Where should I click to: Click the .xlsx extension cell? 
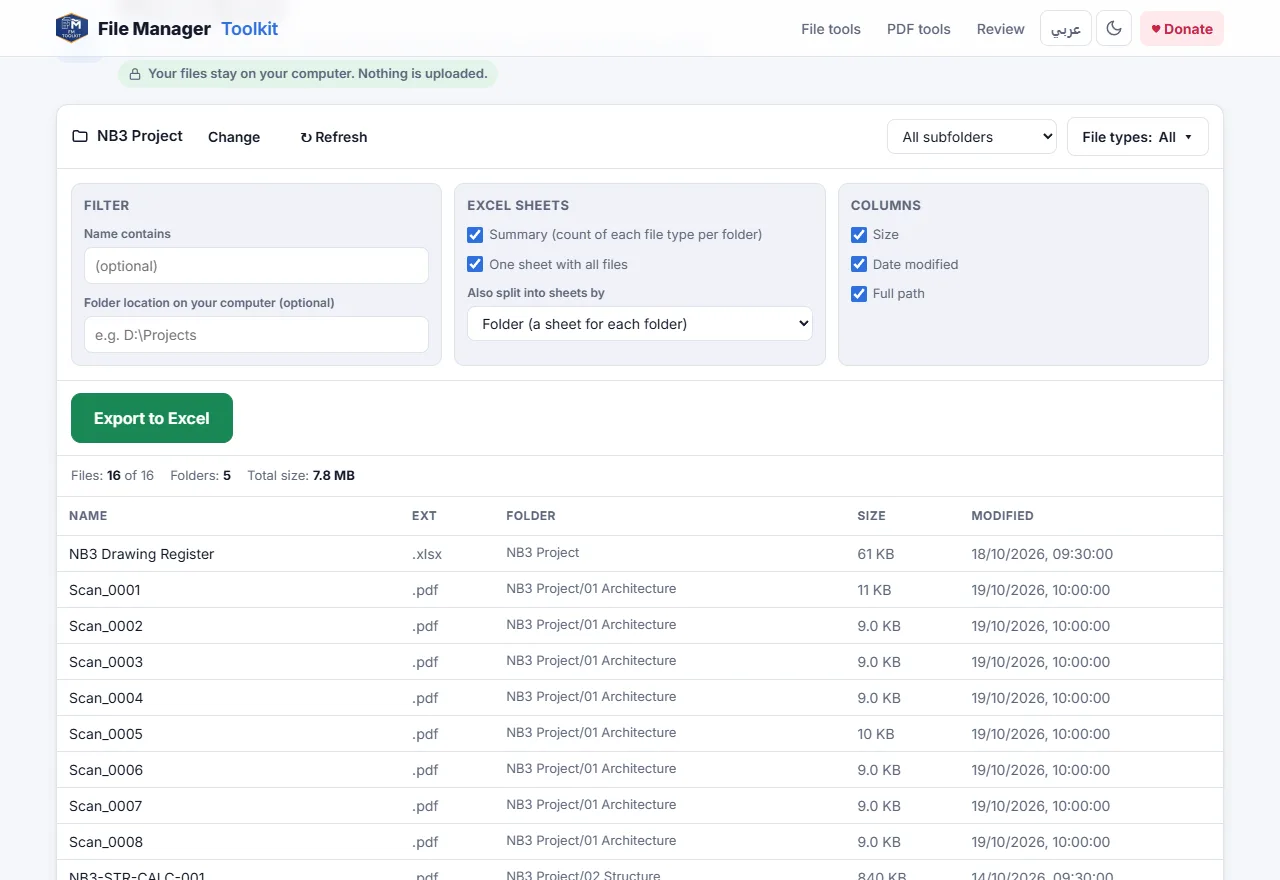tap(427, 554)
